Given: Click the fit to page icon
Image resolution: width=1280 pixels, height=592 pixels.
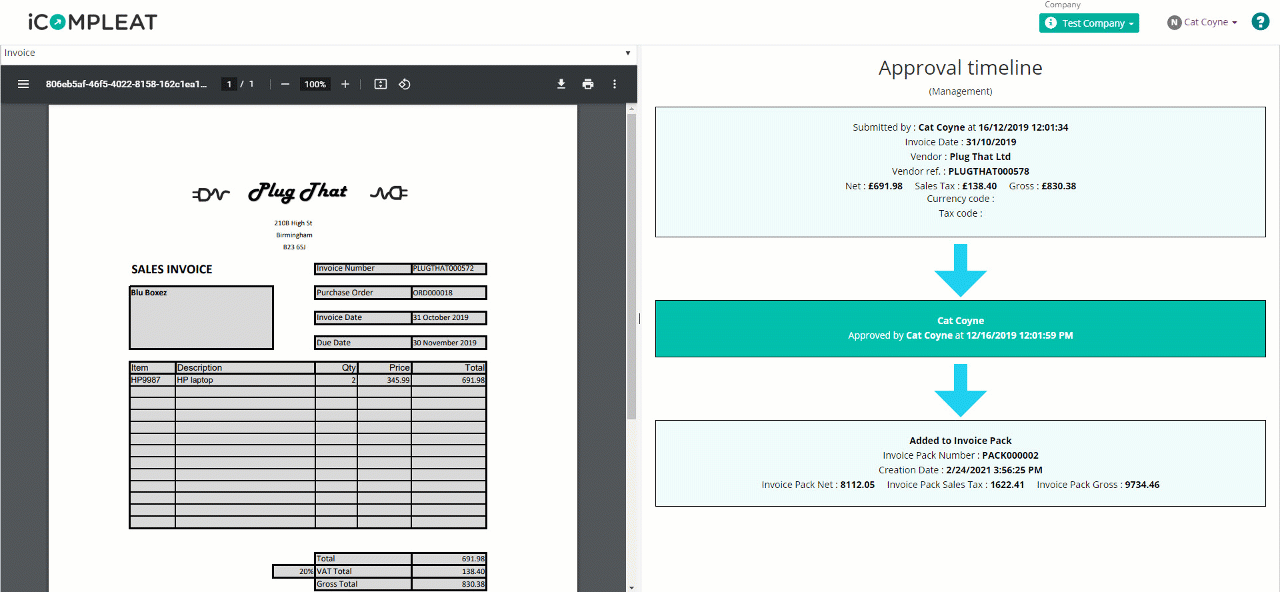Looking at the screenshot, I should click(x=380, y=84).
